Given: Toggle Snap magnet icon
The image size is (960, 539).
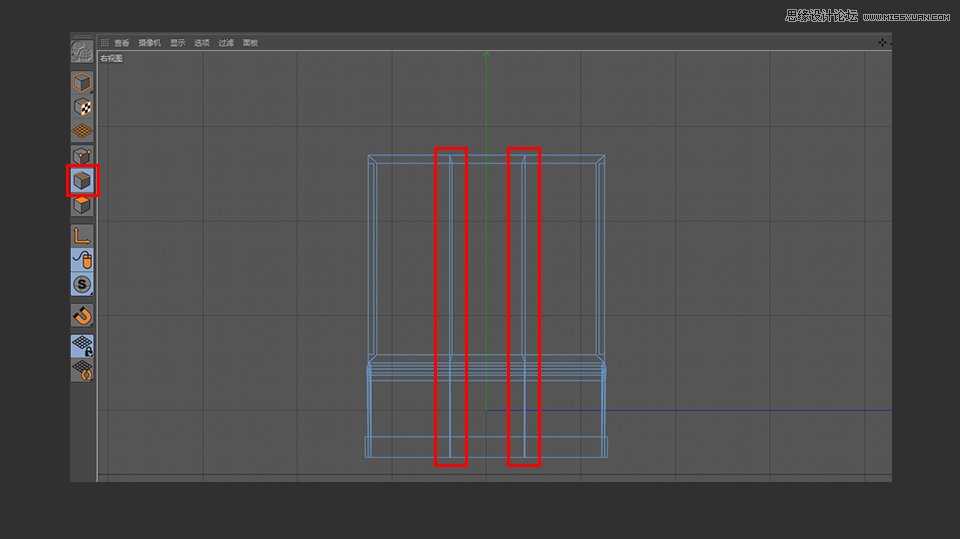Looking at the screenshot, I should coord(82,316).
